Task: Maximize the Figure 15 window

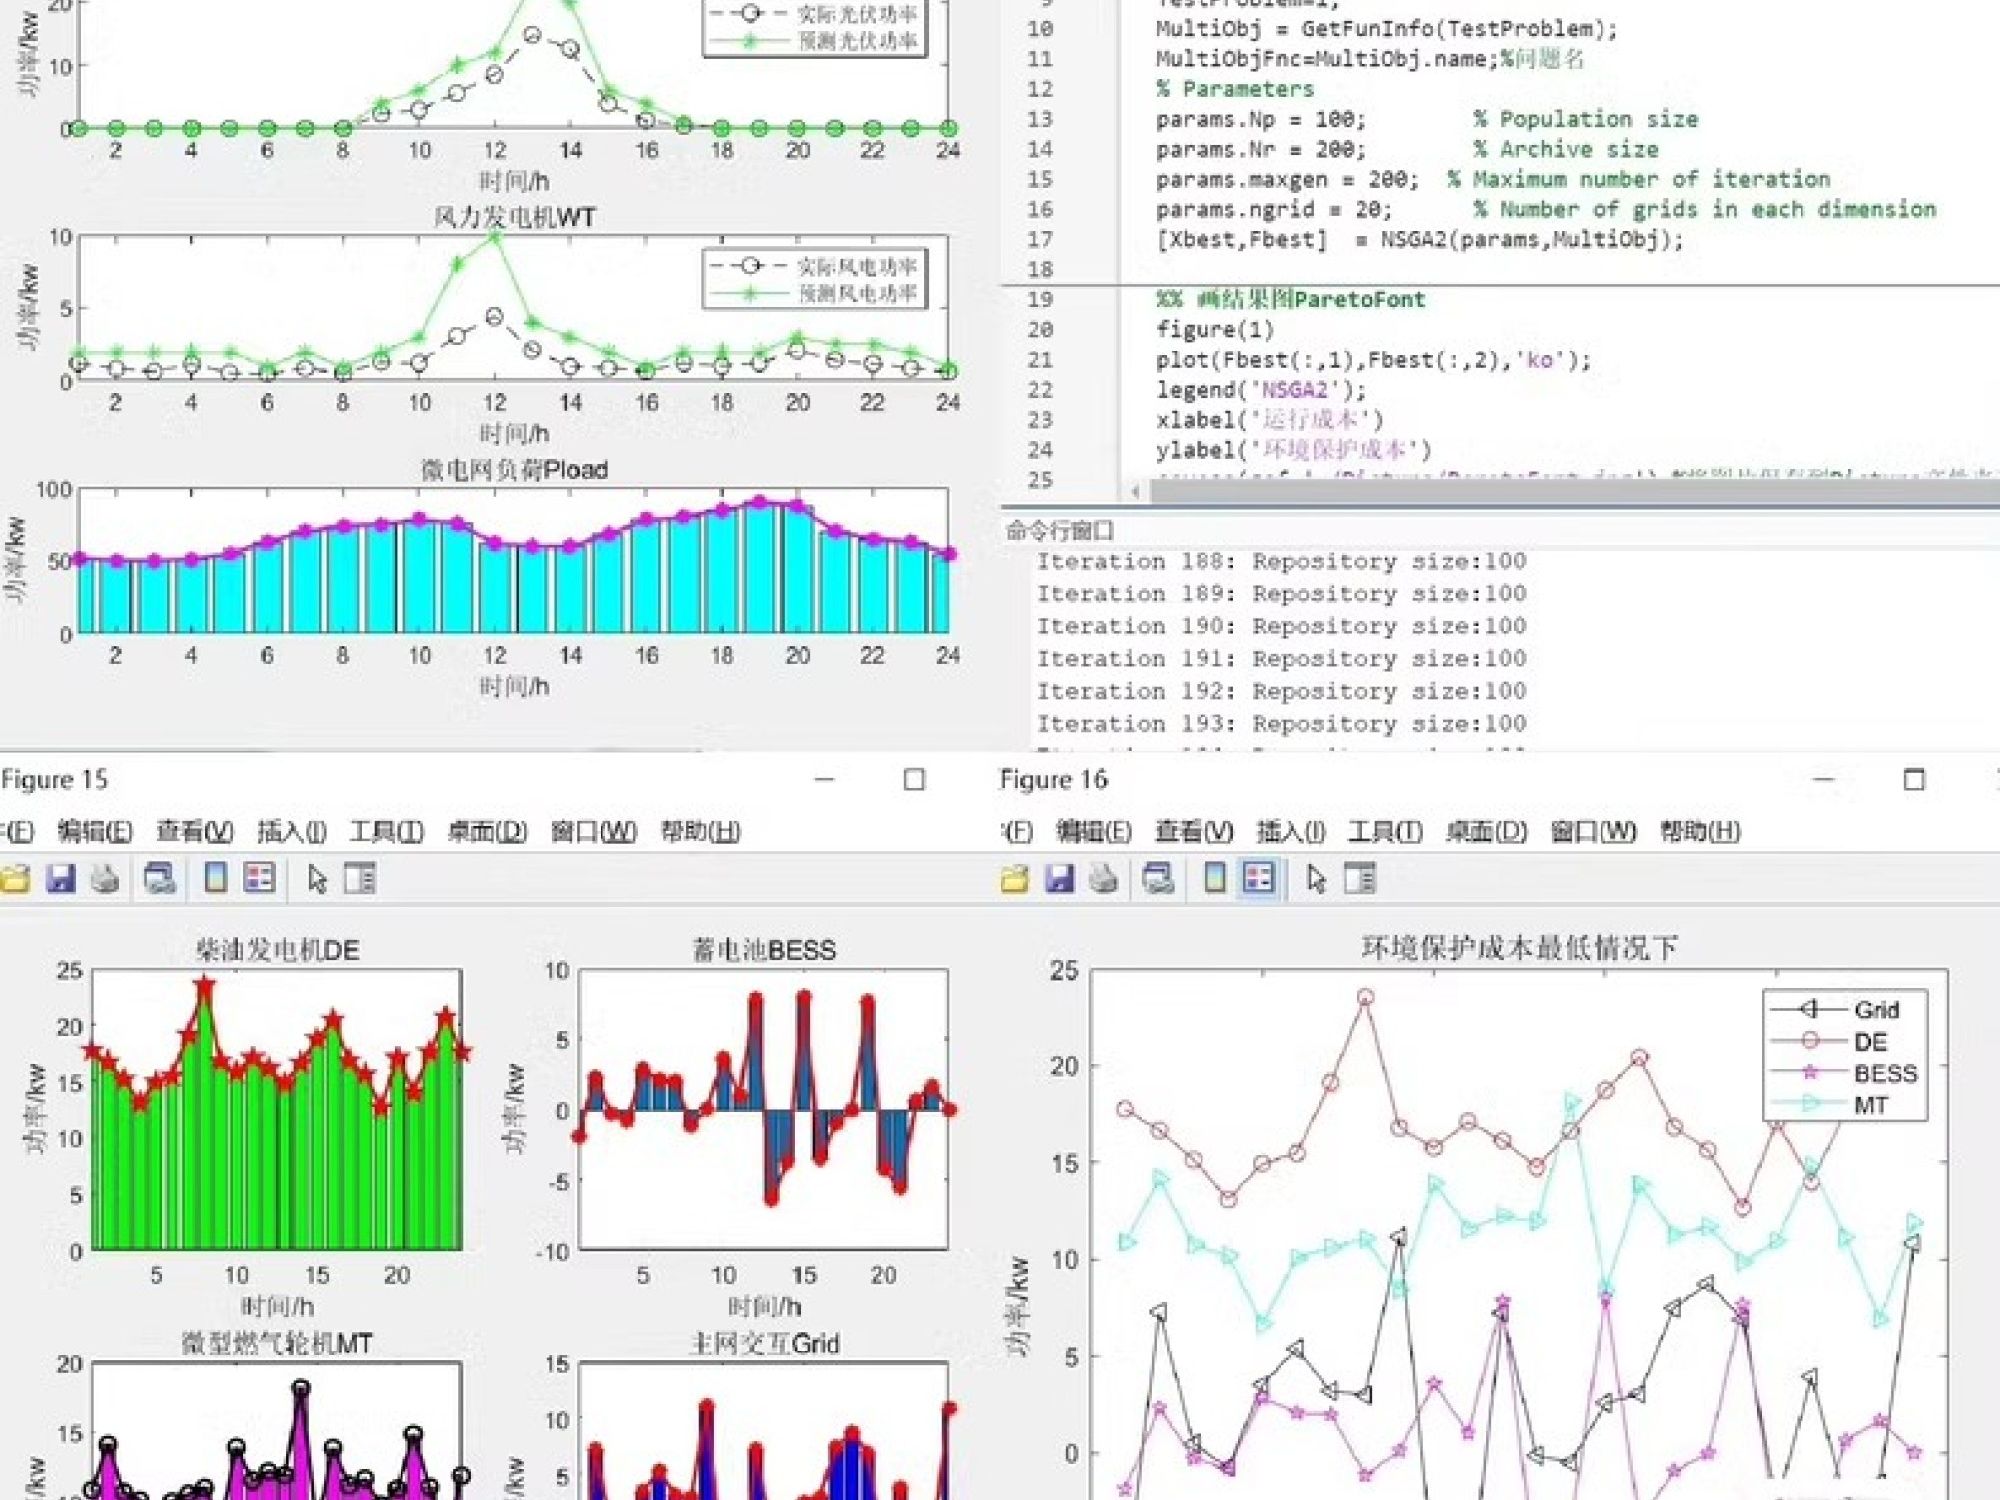Action: click(914, 779)
